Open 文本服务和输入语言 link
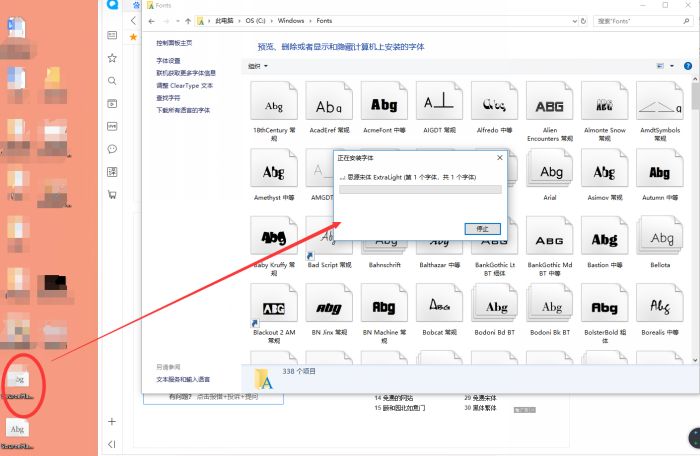Image resolution: width=700 pixels, height=456 pixels. pyautogui.click(x=183, y=379)
